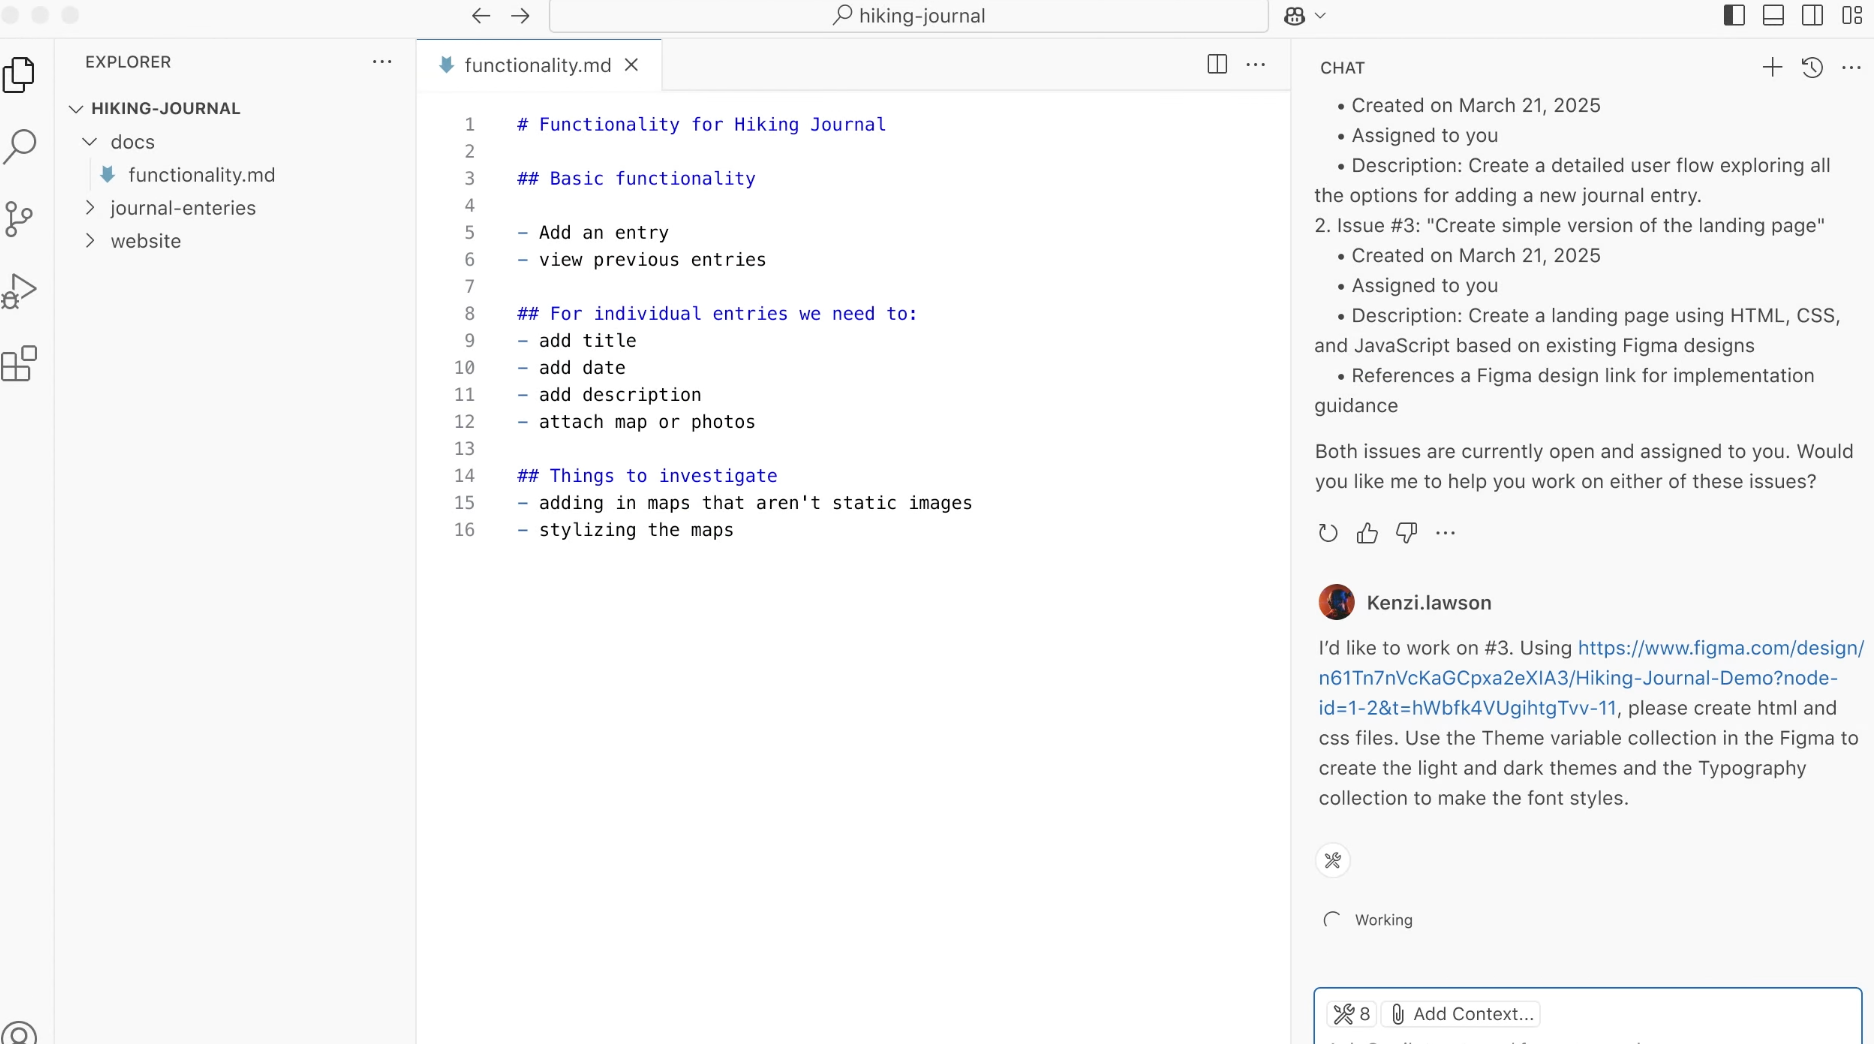Open functionality.md in the file tree
This screenshot has height=1044, width=1874.
point(201,175)
